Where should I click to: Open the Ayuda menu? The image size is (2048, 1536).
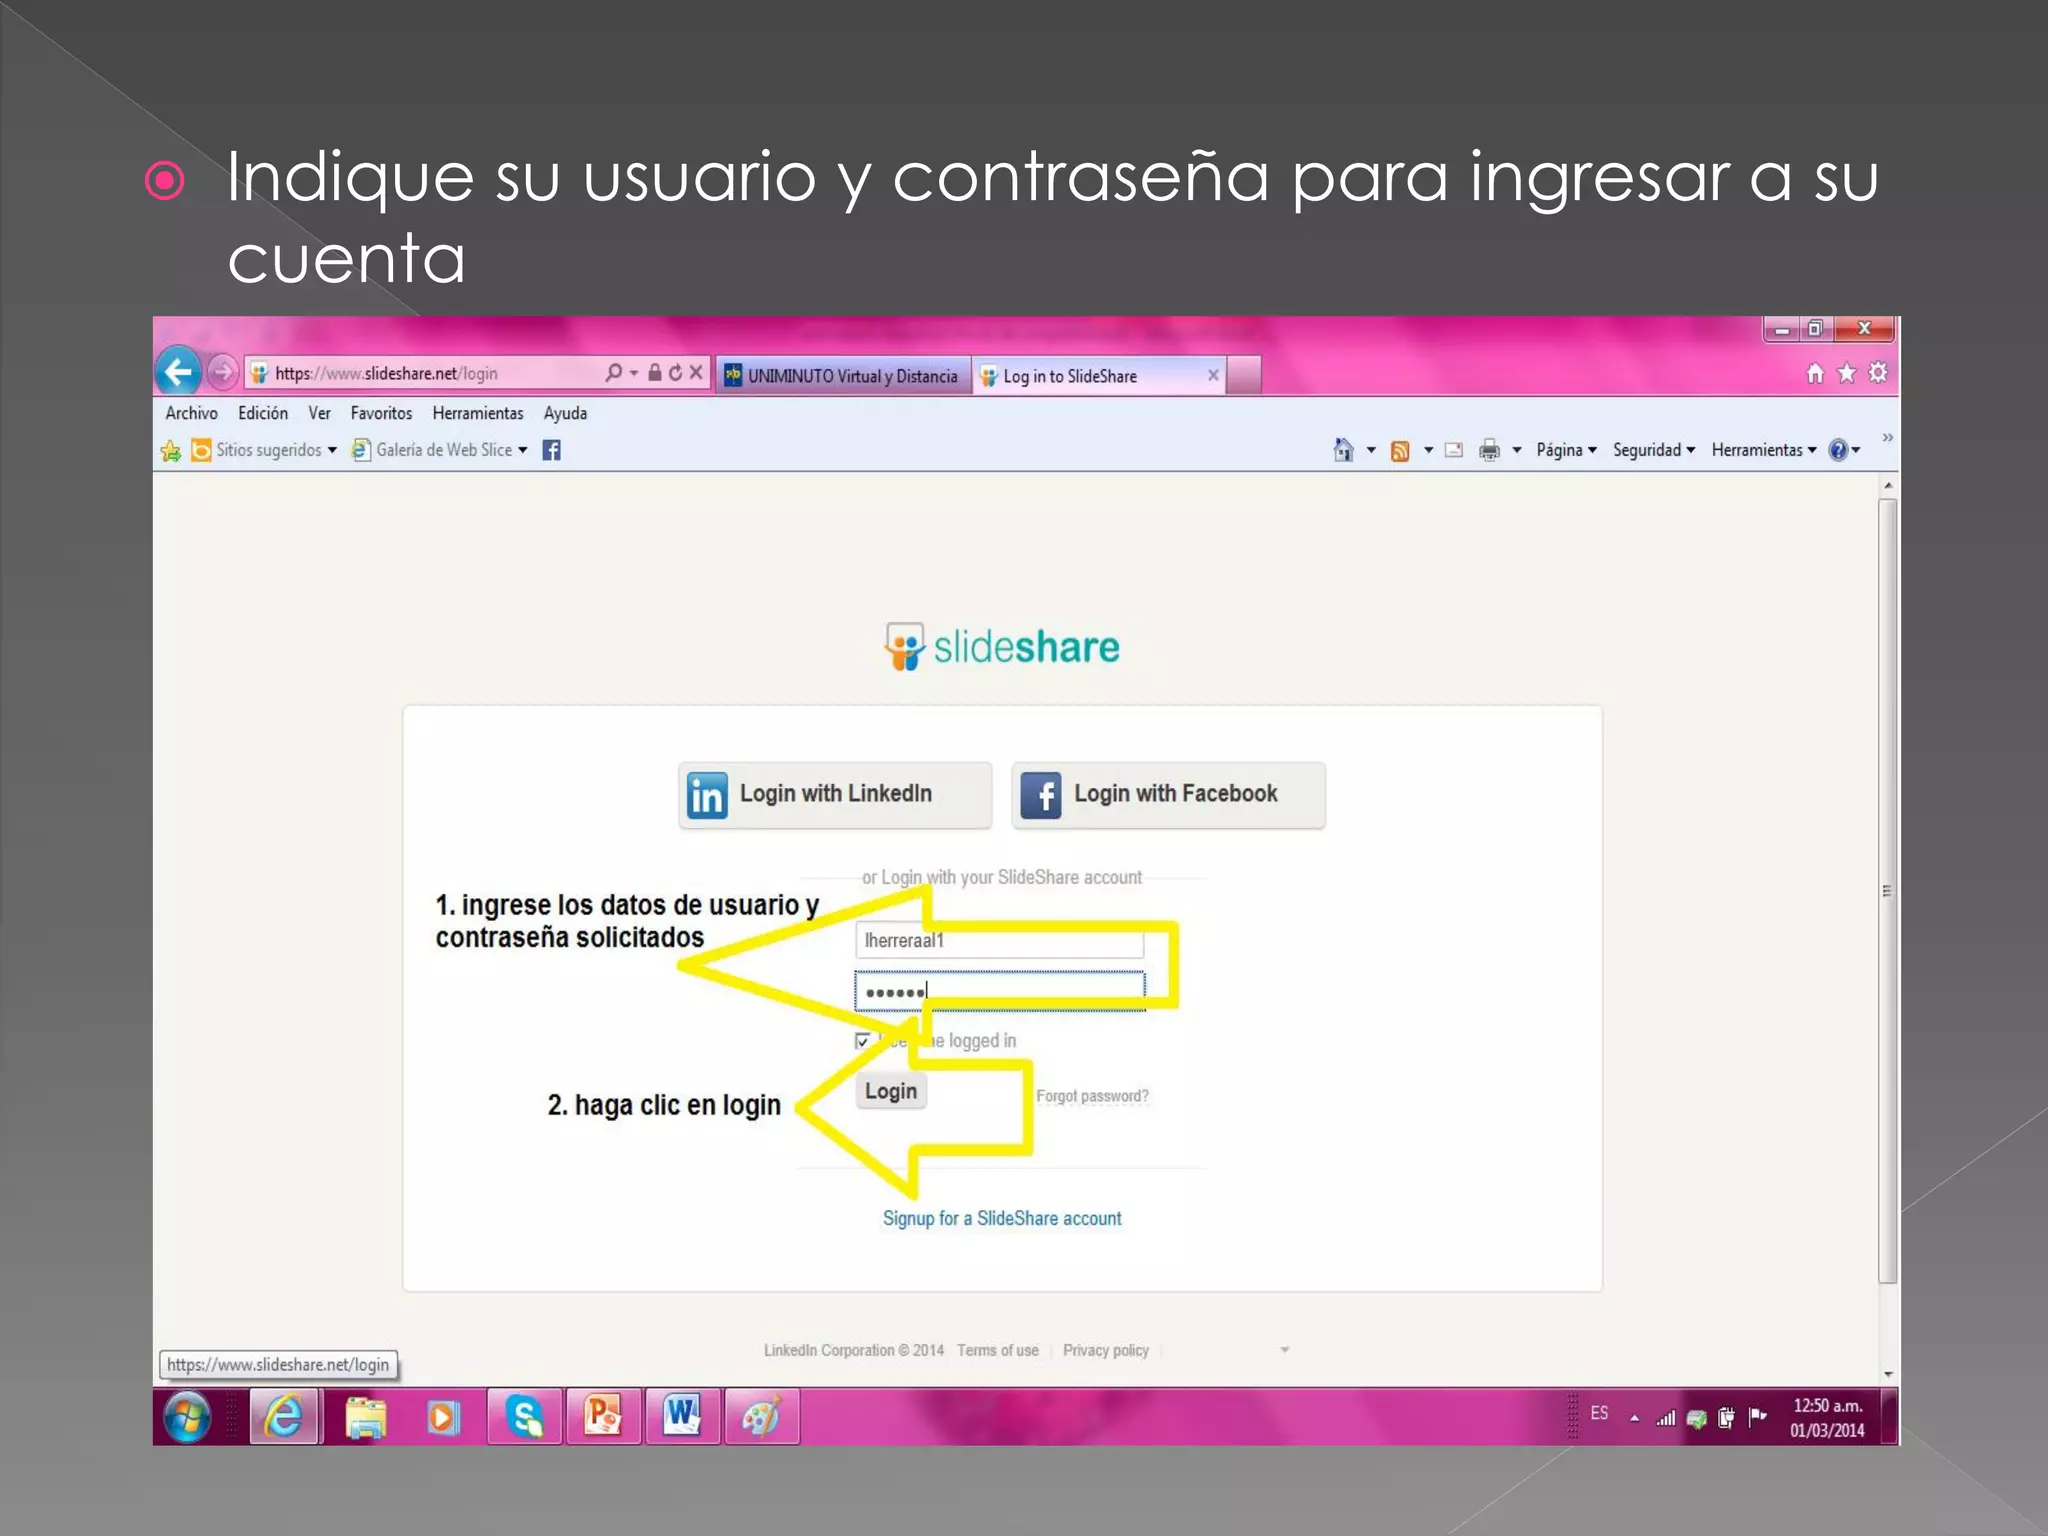[x=565, y=413]
